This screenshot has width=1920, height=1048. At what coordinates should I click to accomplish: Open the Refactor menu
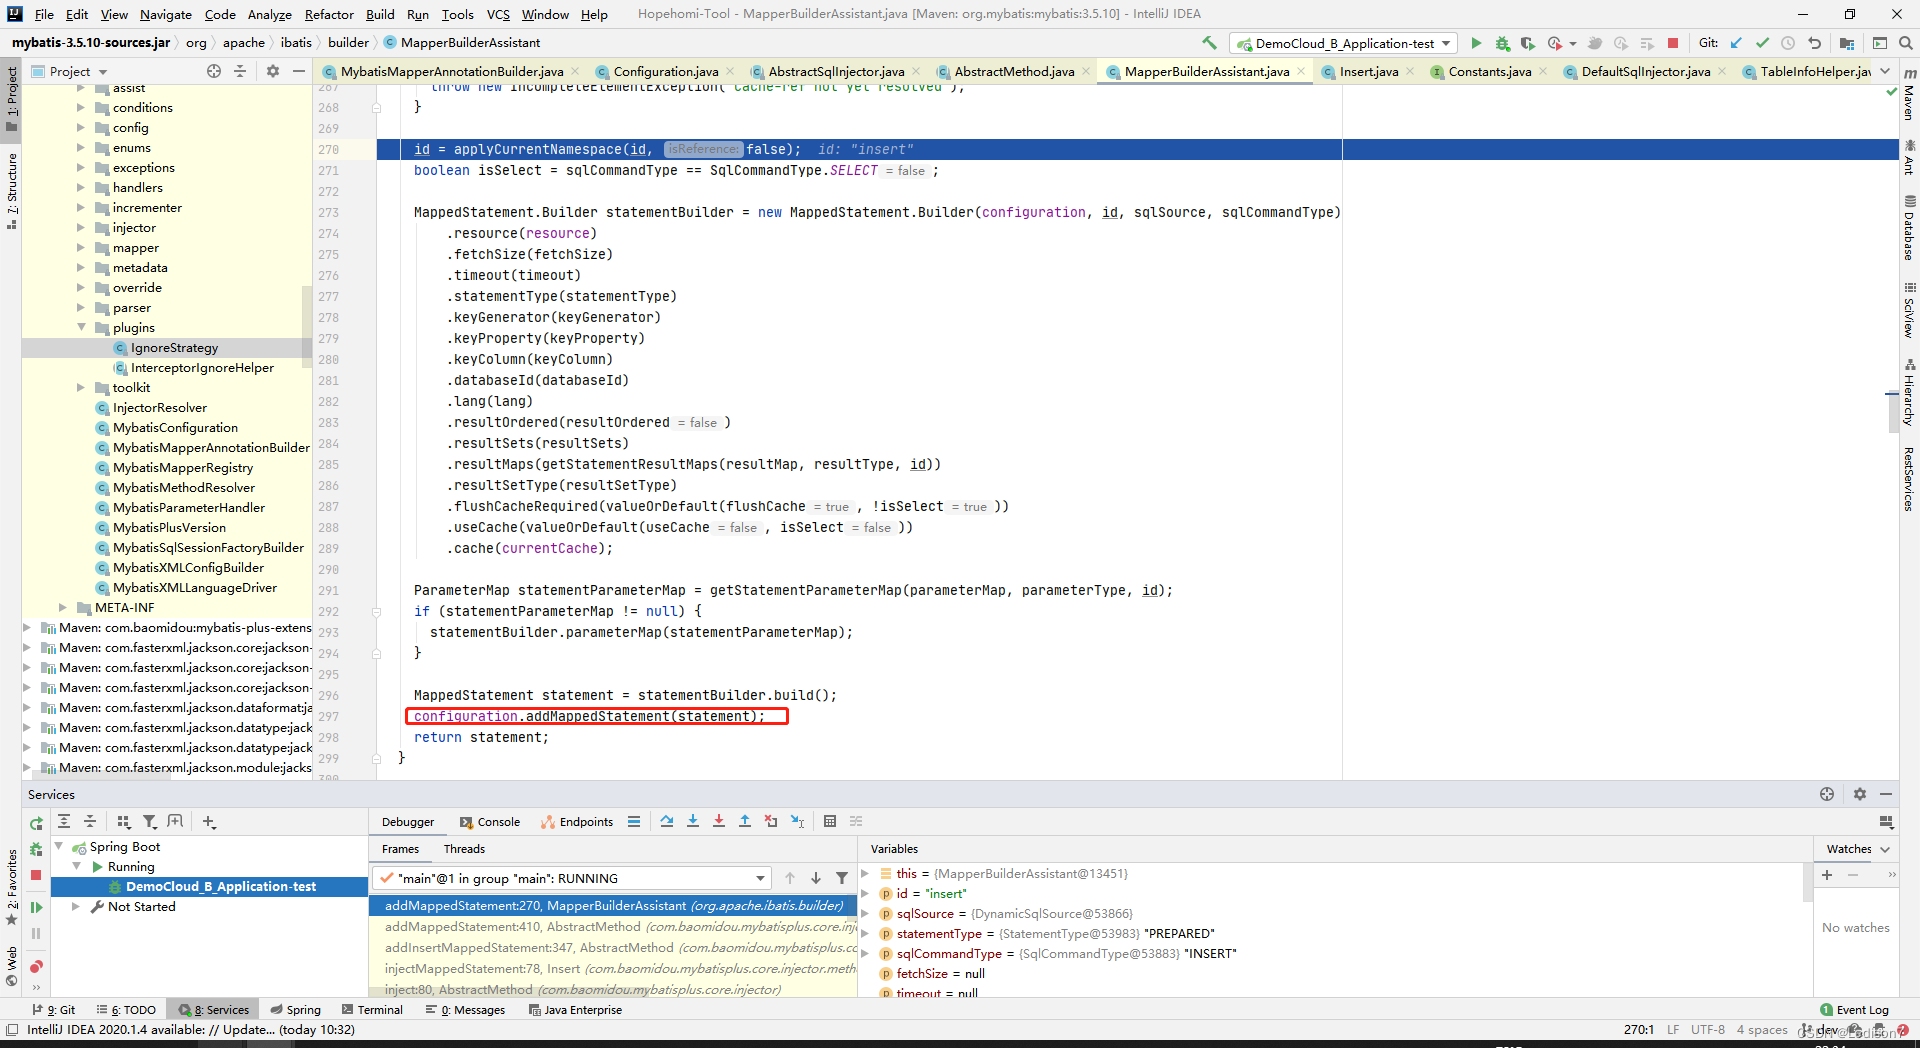coord(329,14)
